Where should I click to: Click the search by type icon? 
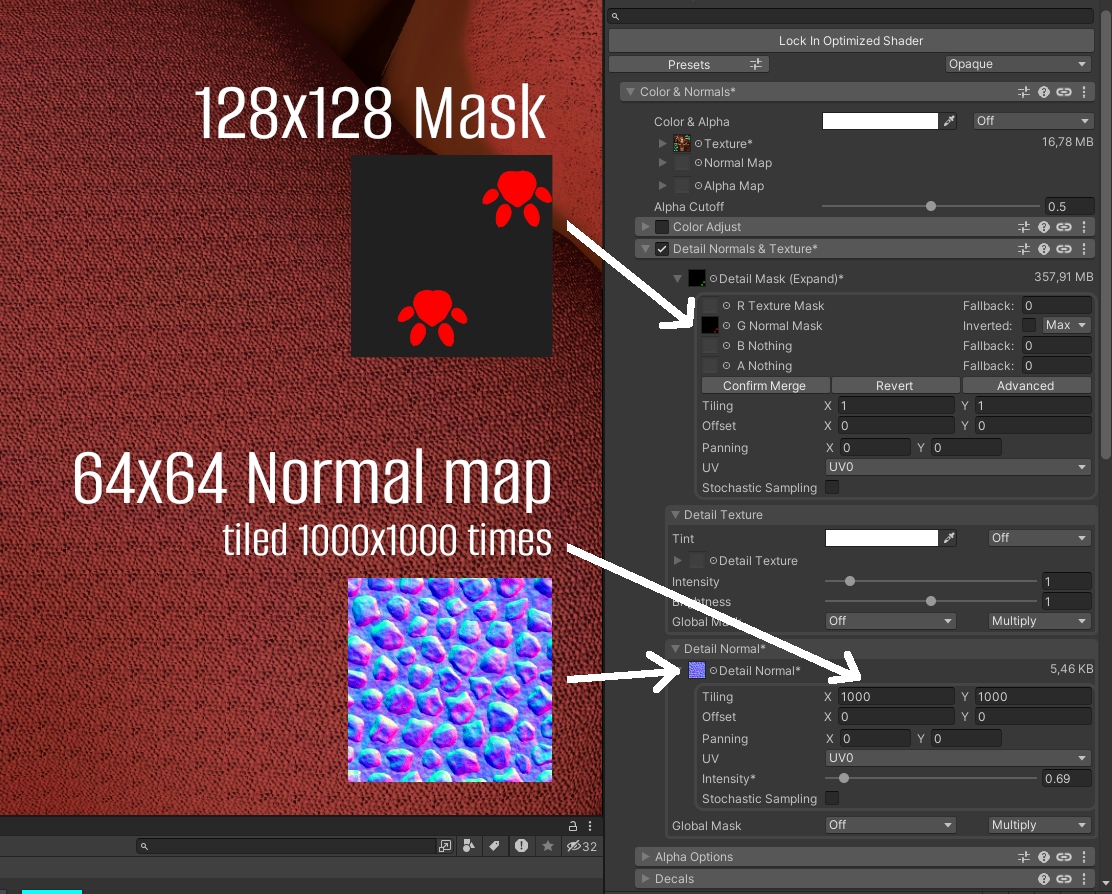click(468, 846)
